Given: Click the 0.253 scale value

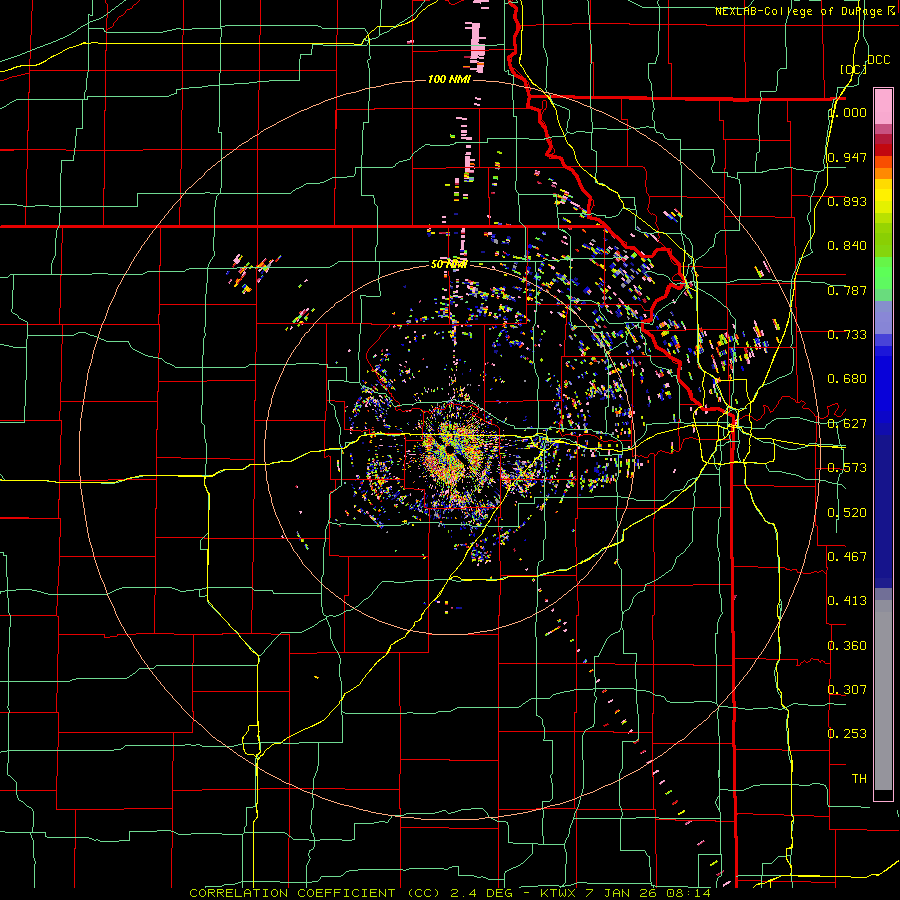Looking at the screenshot, I should pos(847,734).
